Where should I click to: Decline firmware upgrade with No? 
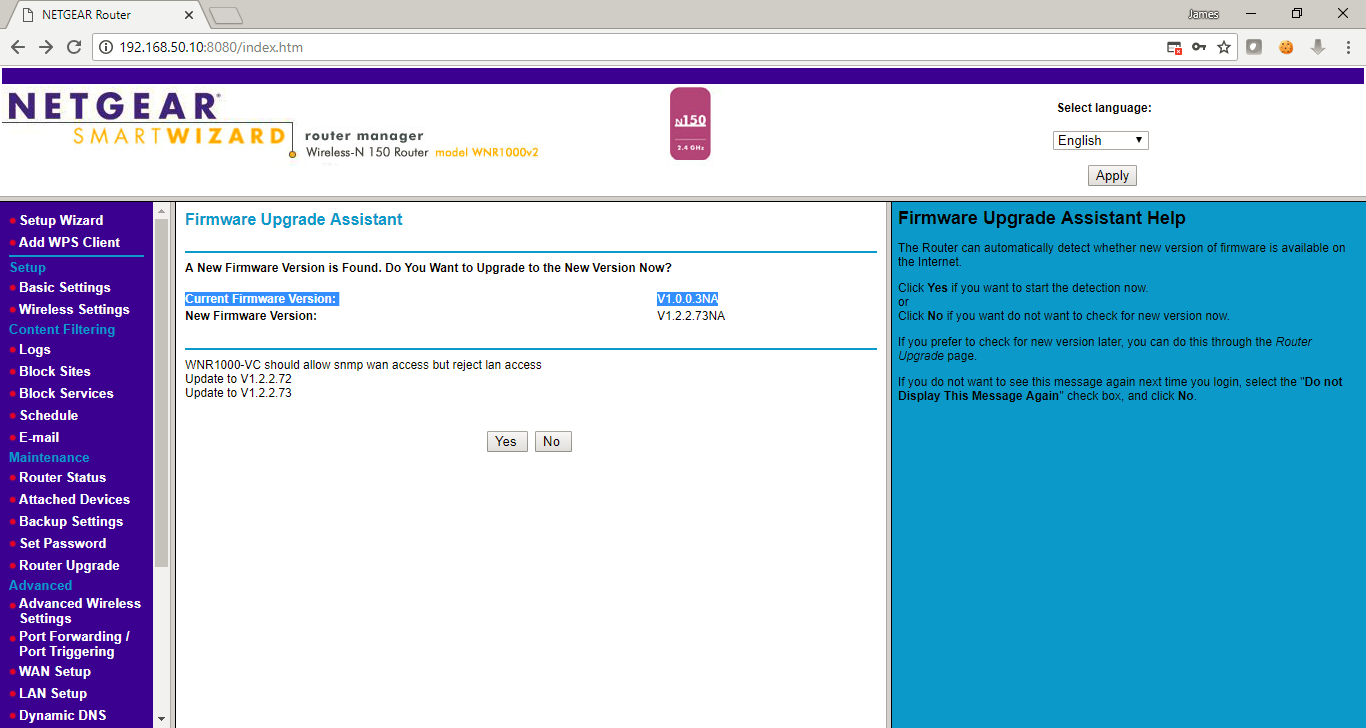[552, 441]
